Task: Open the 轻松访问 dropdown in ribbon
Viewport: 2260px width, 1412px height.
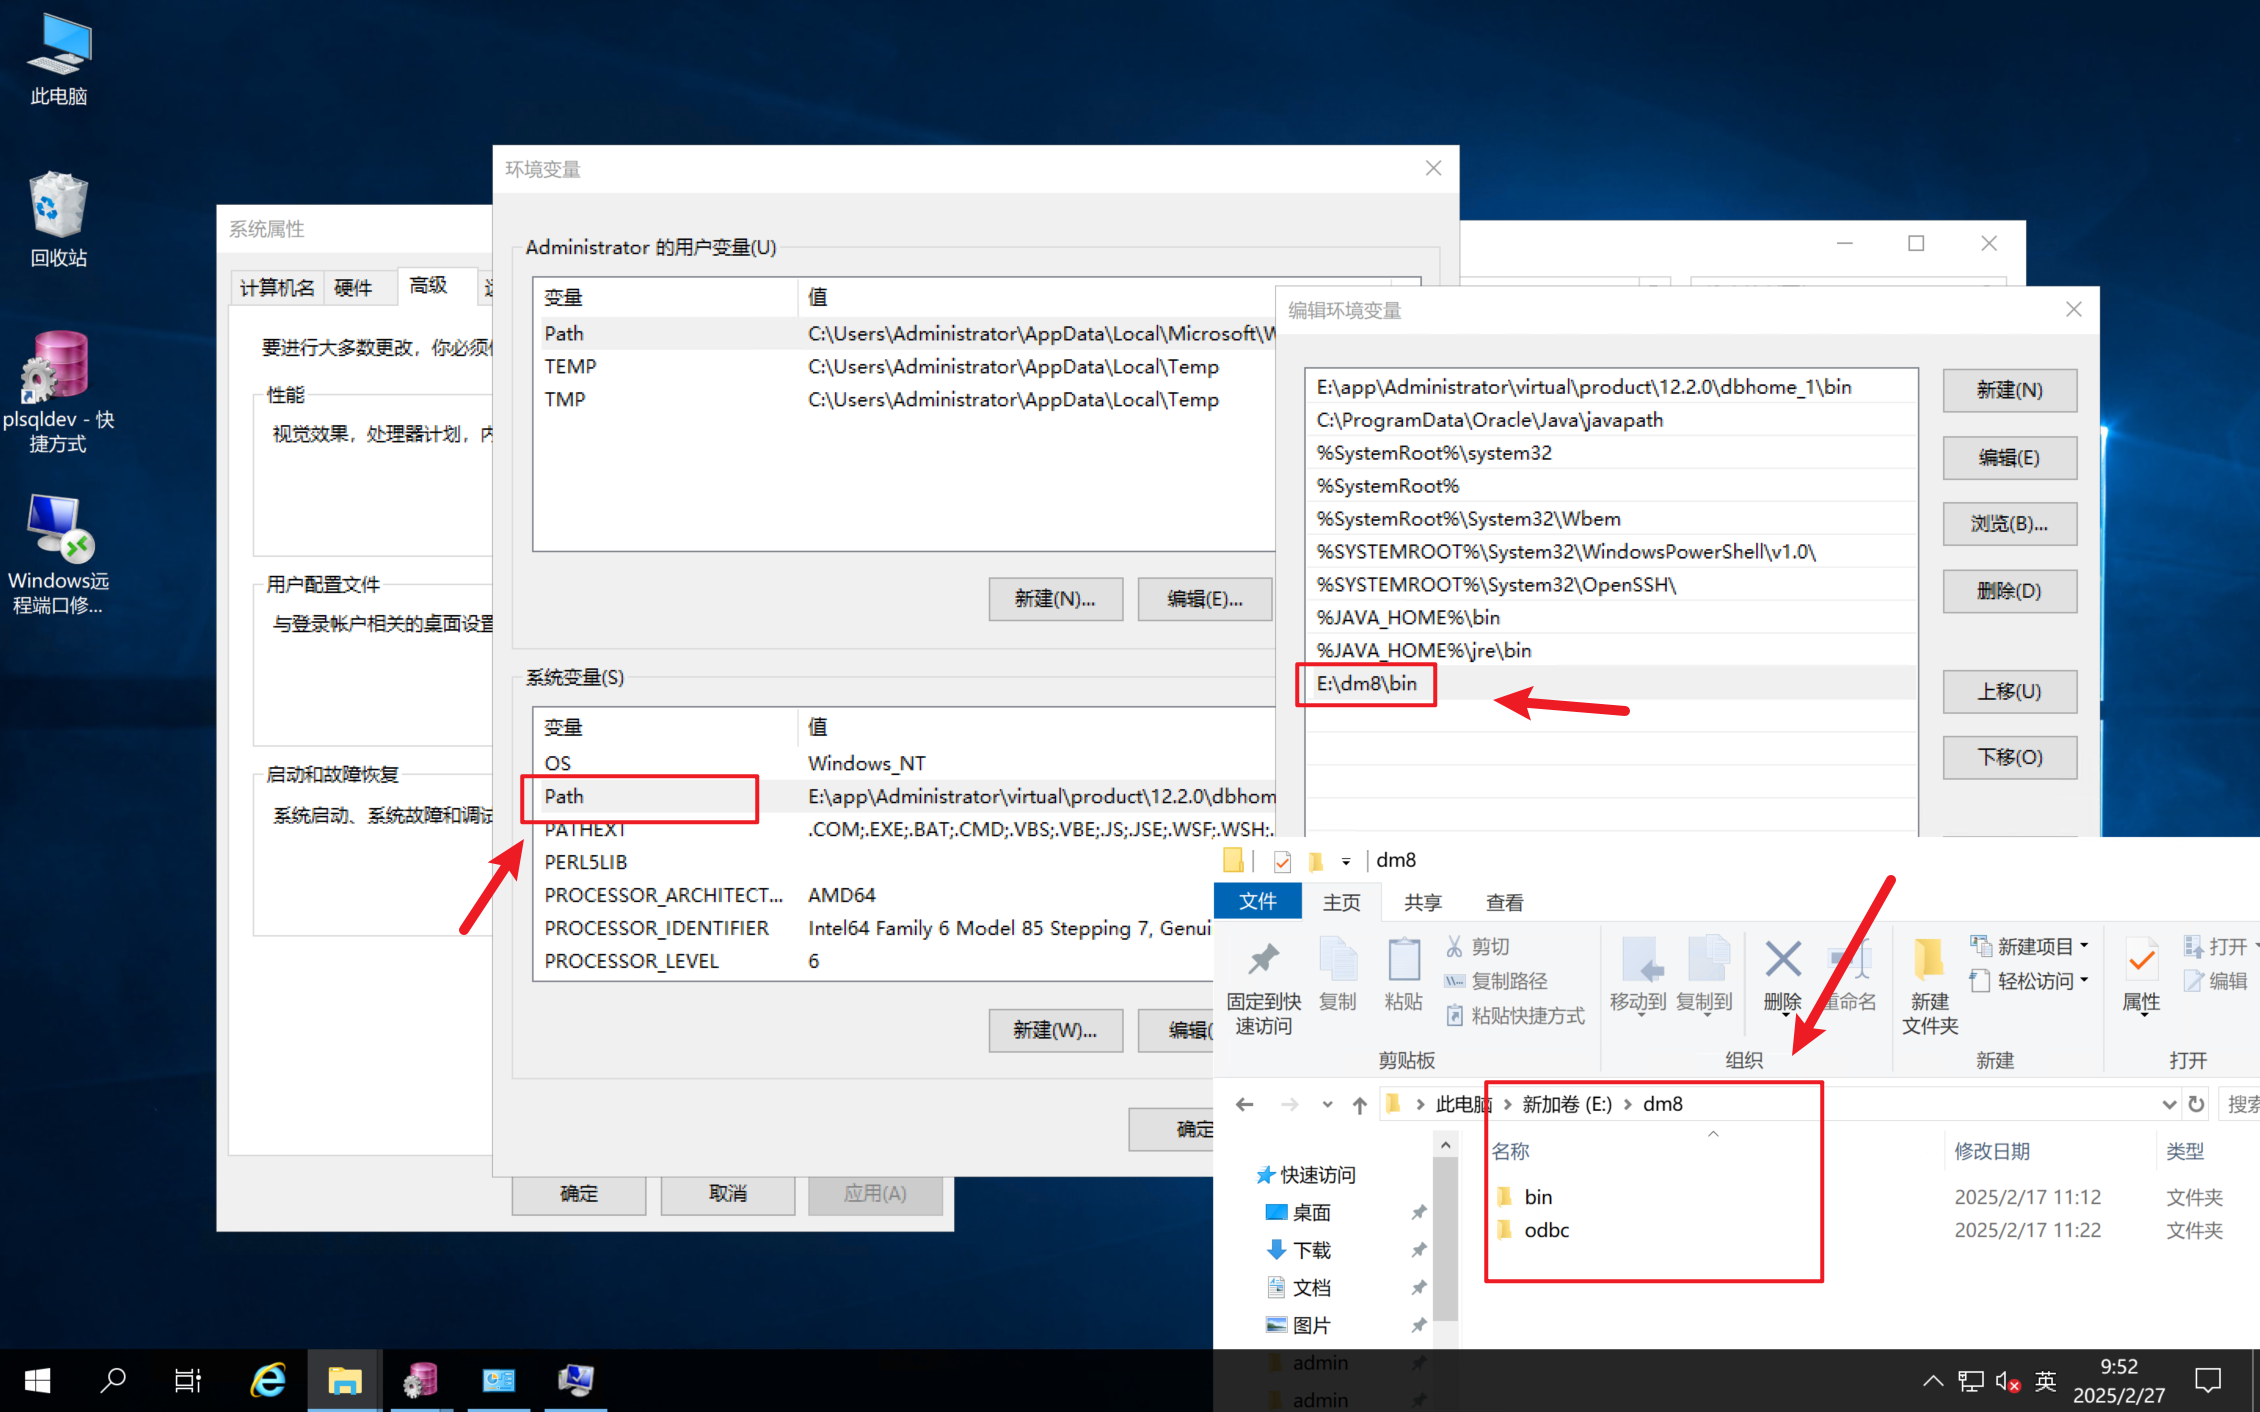Action: click(2030, 981)
